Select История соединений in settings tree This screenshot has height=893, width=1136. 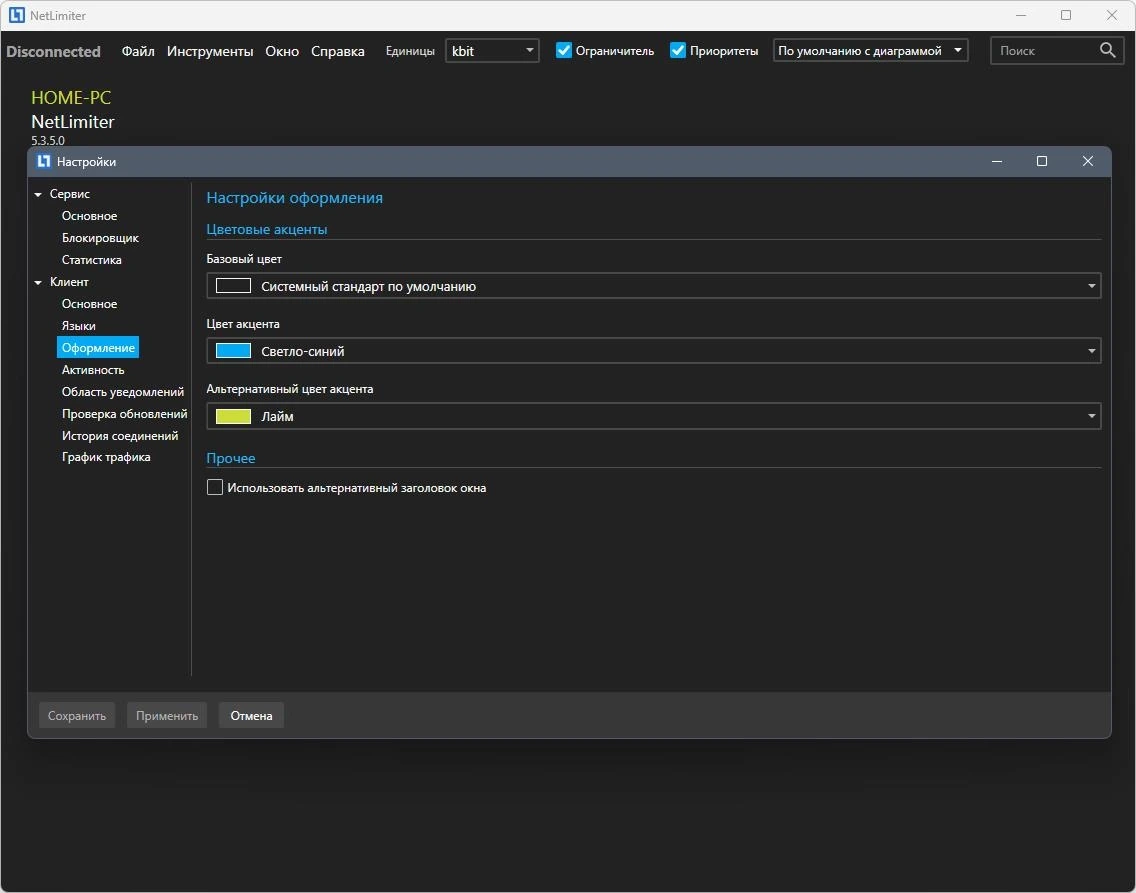120,435
